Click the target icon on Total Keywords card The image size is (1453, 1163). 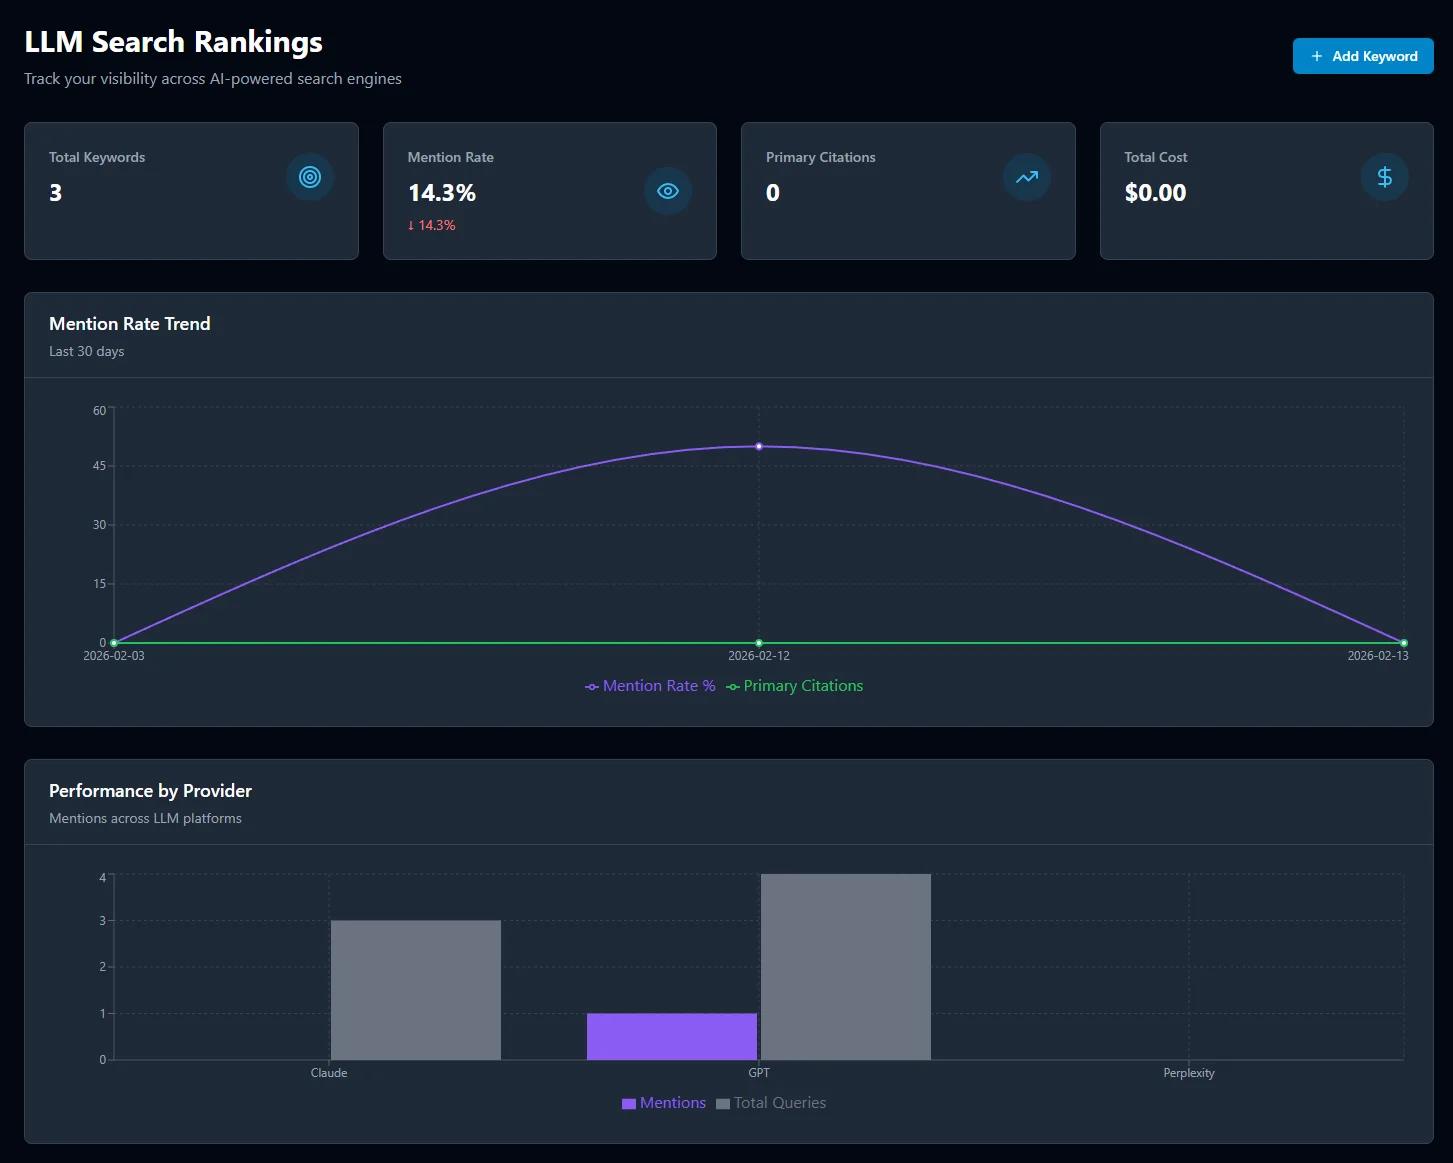[x=309, y=177]
